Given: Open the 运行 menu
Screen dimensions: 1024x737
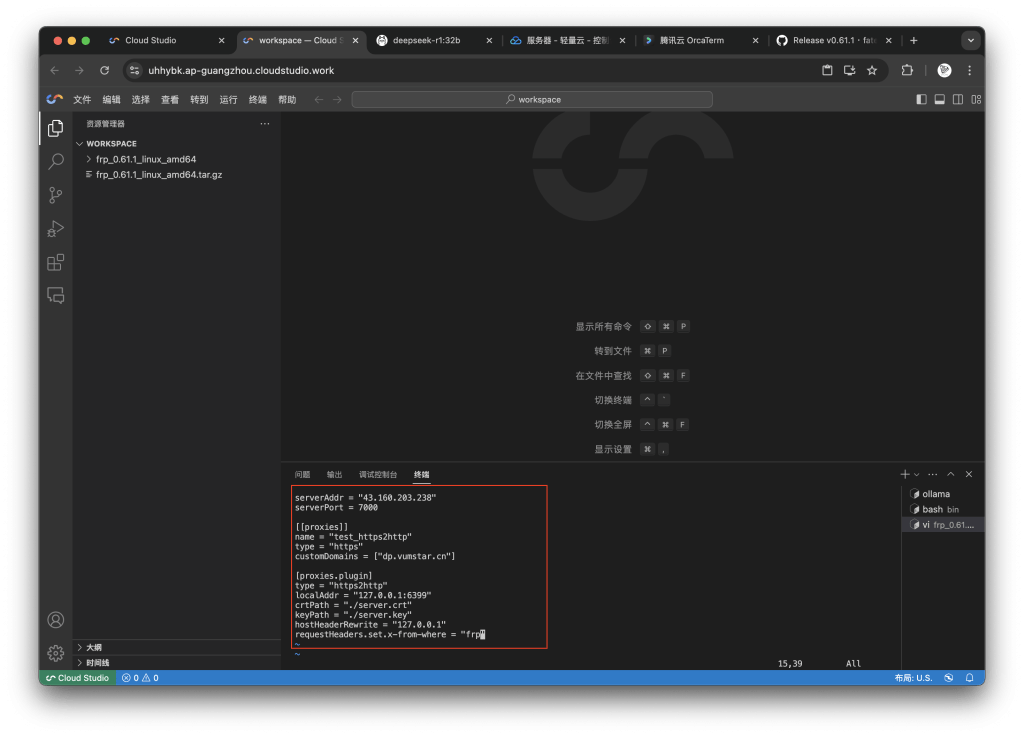Looking at the screenshot, I should [x=229, y=99].
